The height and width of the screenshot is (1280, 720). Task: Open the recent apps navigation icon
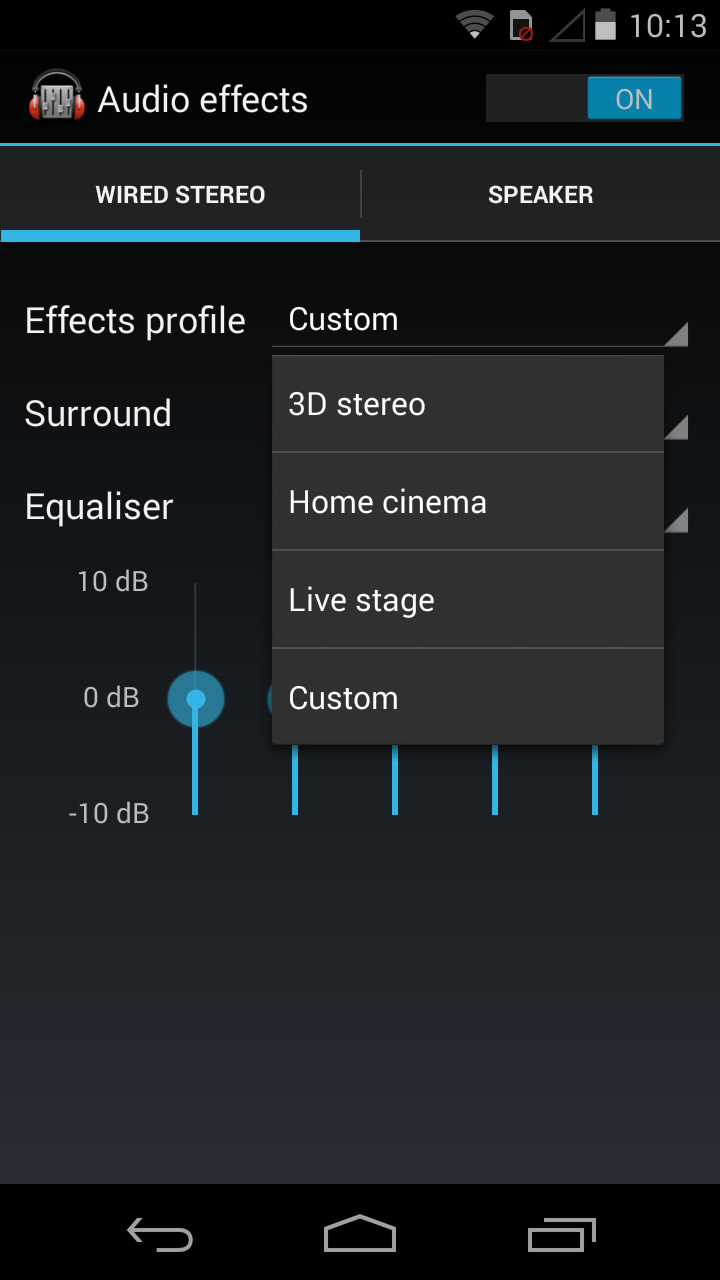click(561, 1235)
